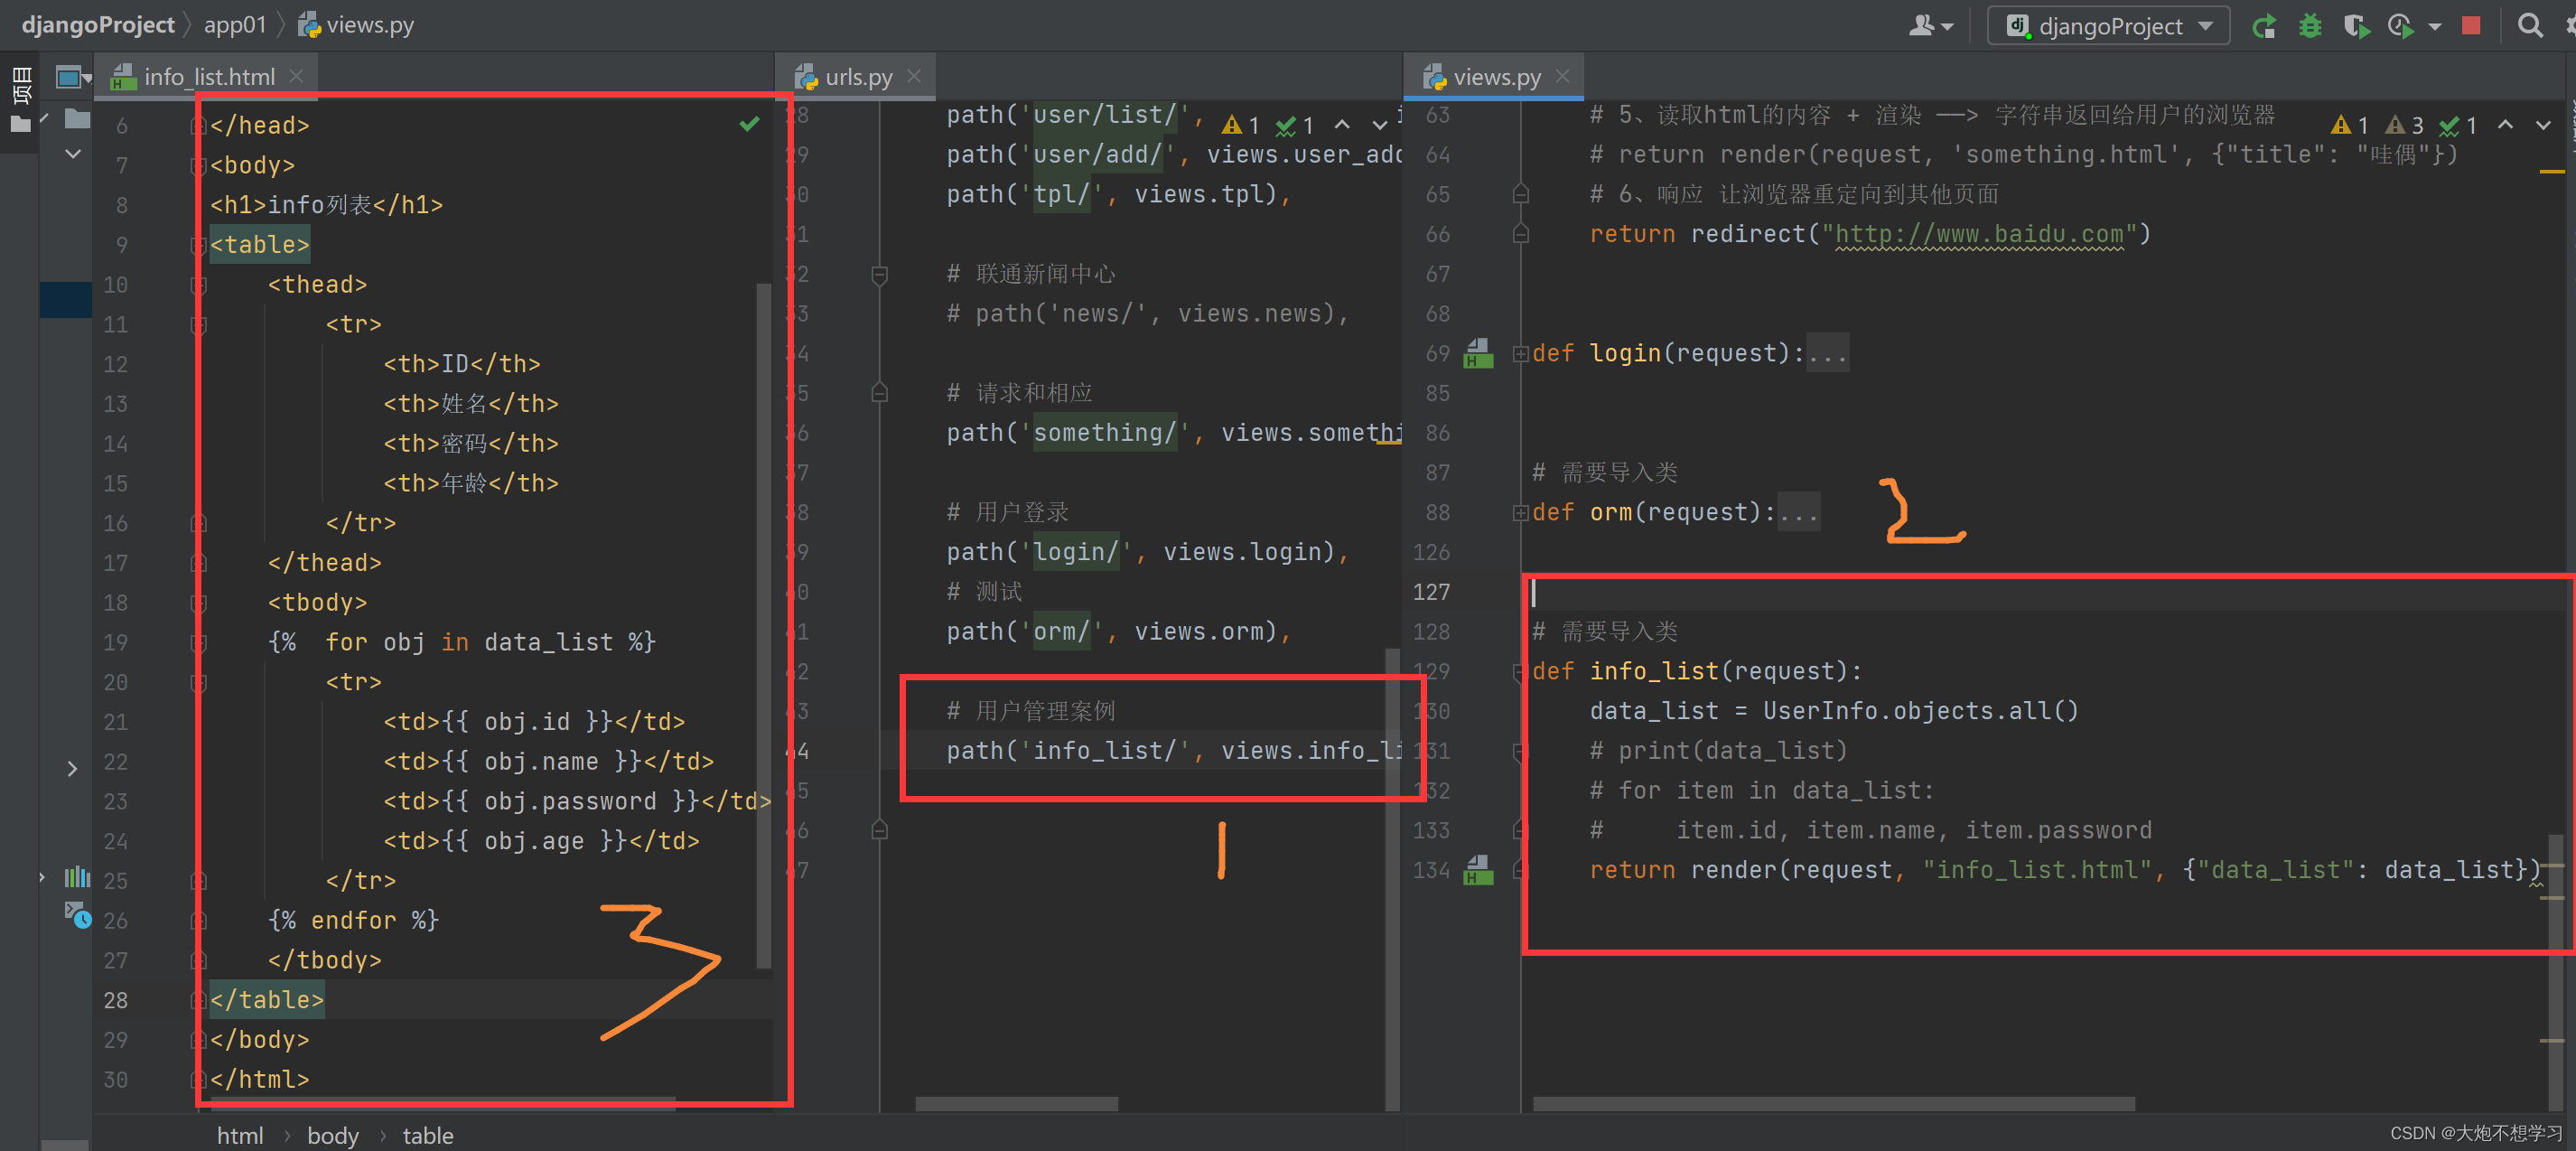Click the djangoProject root breadcrumb link
2576x1151 pixels.
pyautogui.click(x=92, y=23)
